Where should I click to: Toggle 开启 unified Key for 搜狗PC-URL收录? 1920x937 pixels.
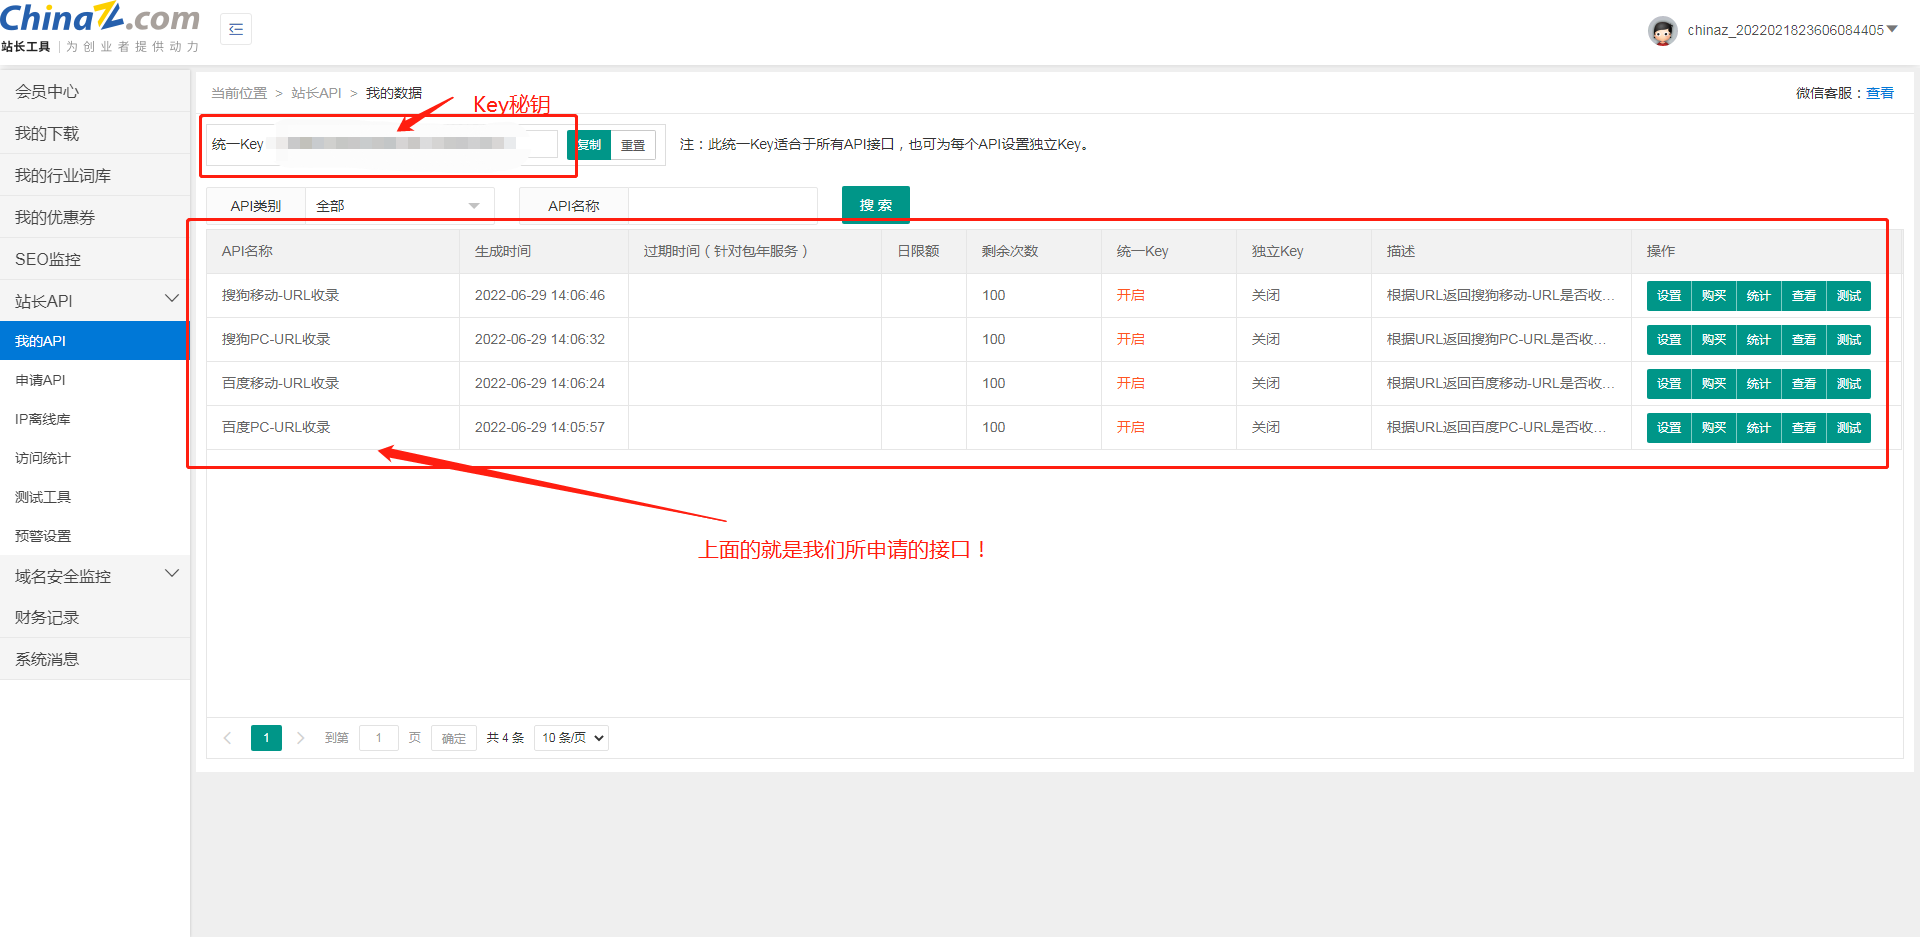[1131, 339]
